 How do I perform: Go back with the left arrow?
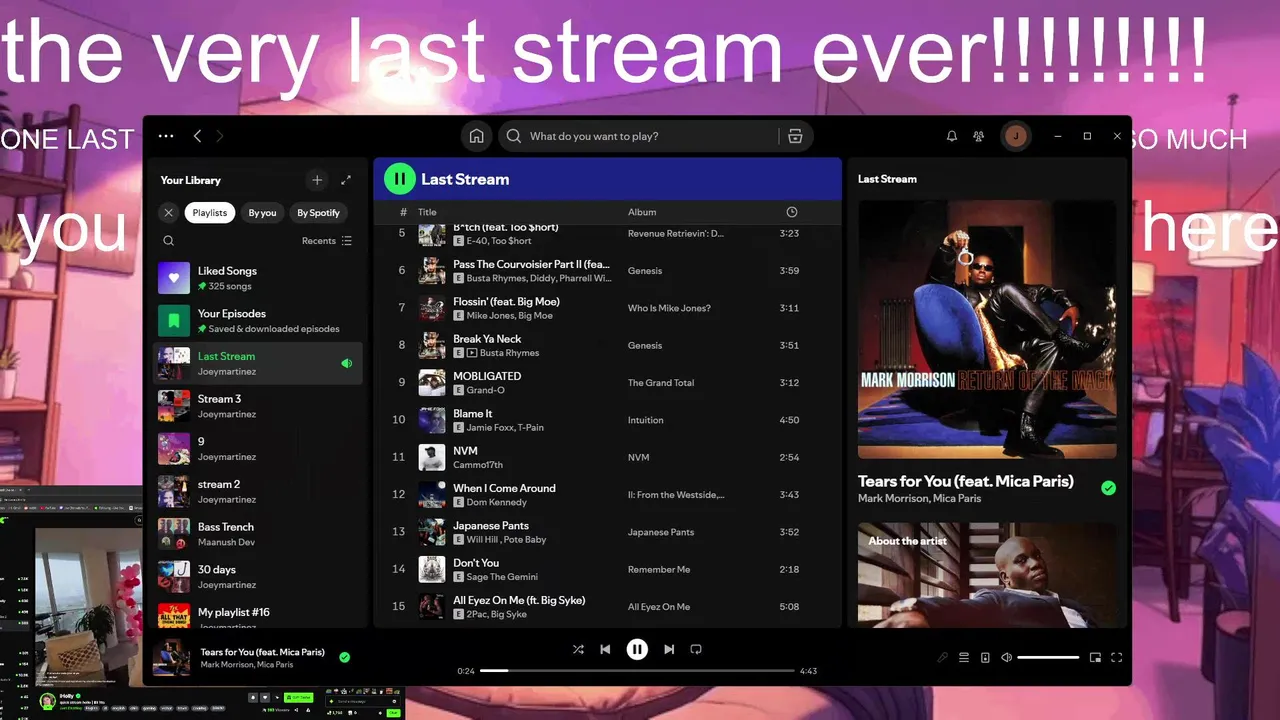click(x=197, y=136)
